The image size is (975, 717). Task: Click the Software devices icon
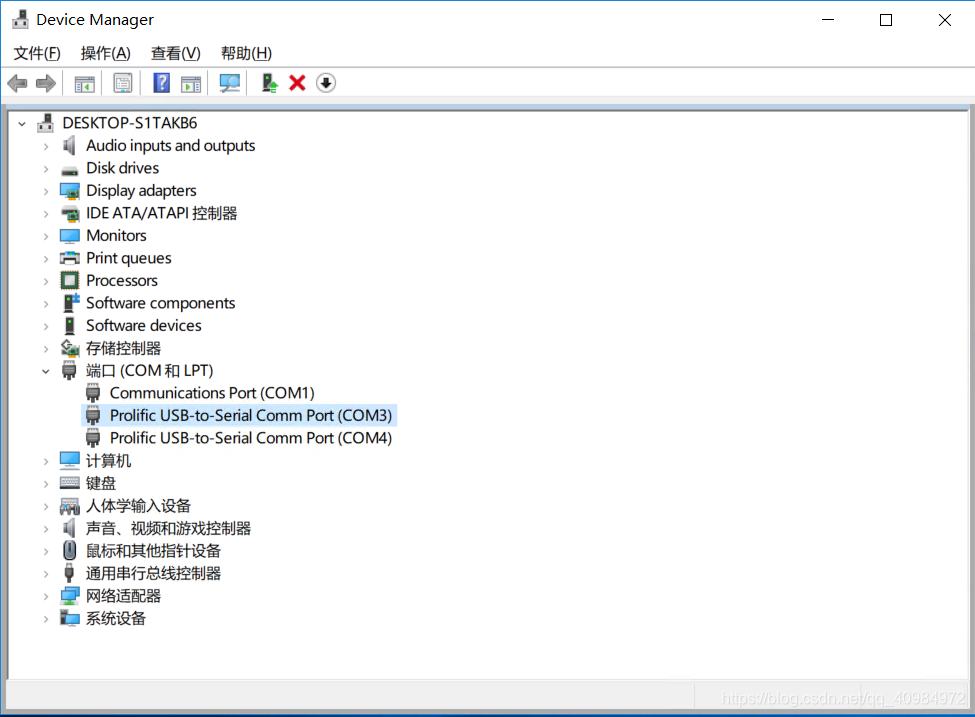[x=70, y=326]
